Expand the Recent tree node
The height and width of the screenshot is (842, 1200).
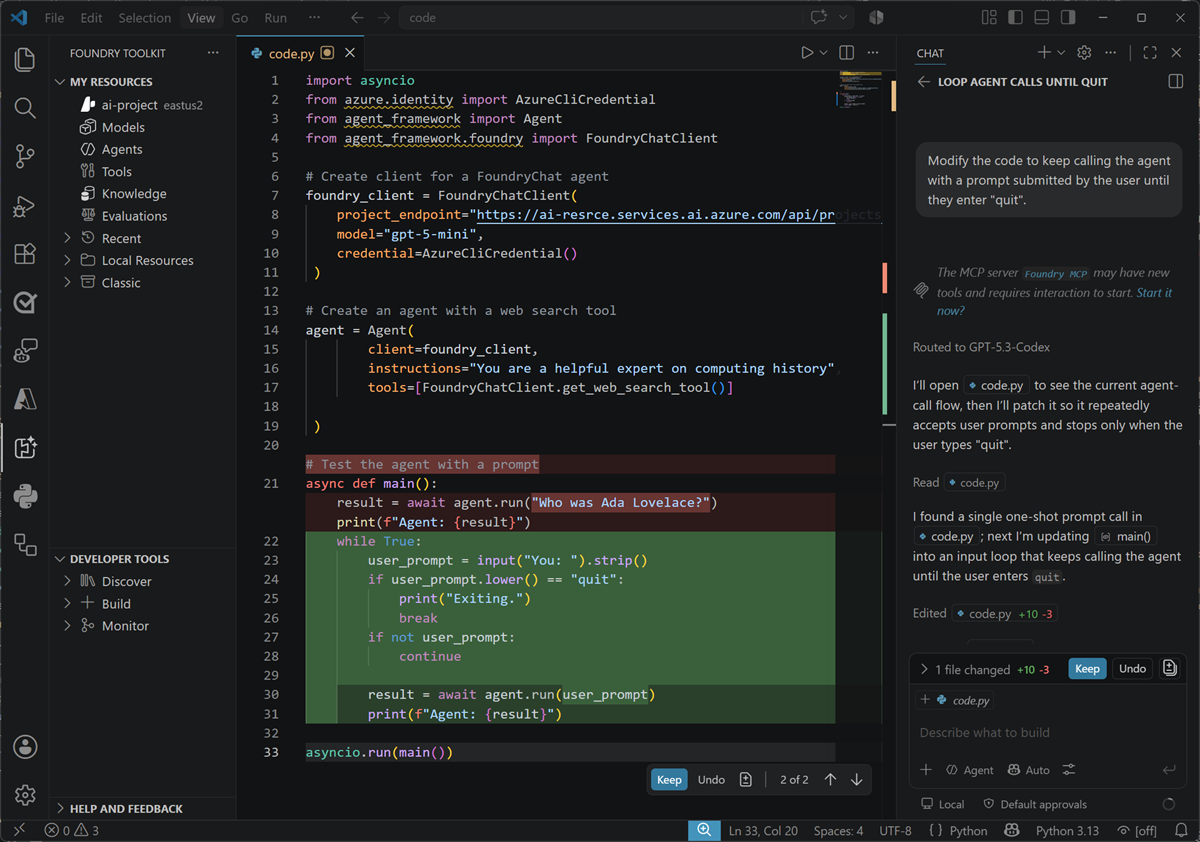pos(68,238)
